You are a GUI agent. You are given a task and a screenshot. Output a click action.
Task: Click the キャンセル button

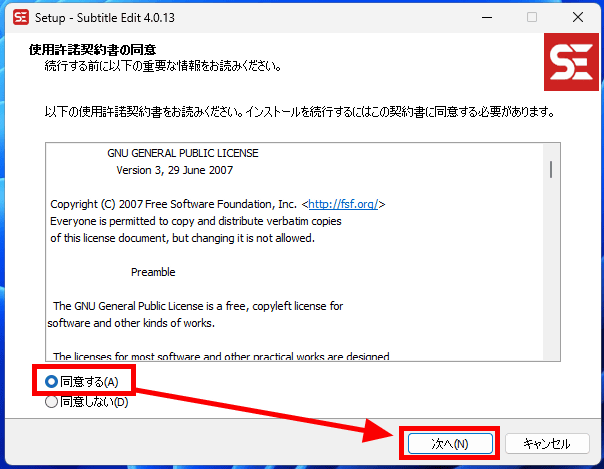pos(547,444)
